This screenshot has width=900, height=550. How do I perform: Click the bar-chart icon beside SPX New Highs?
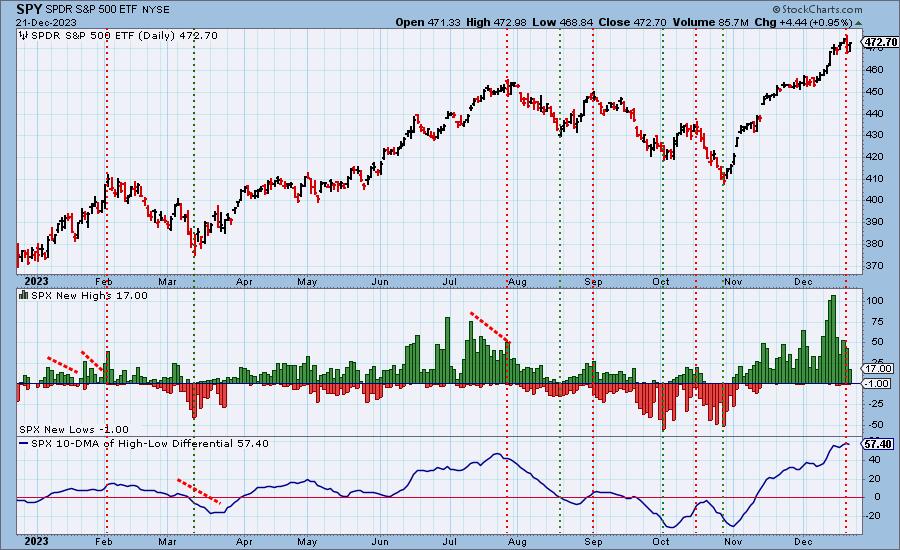pyautogui.click(x=24, y=295)
